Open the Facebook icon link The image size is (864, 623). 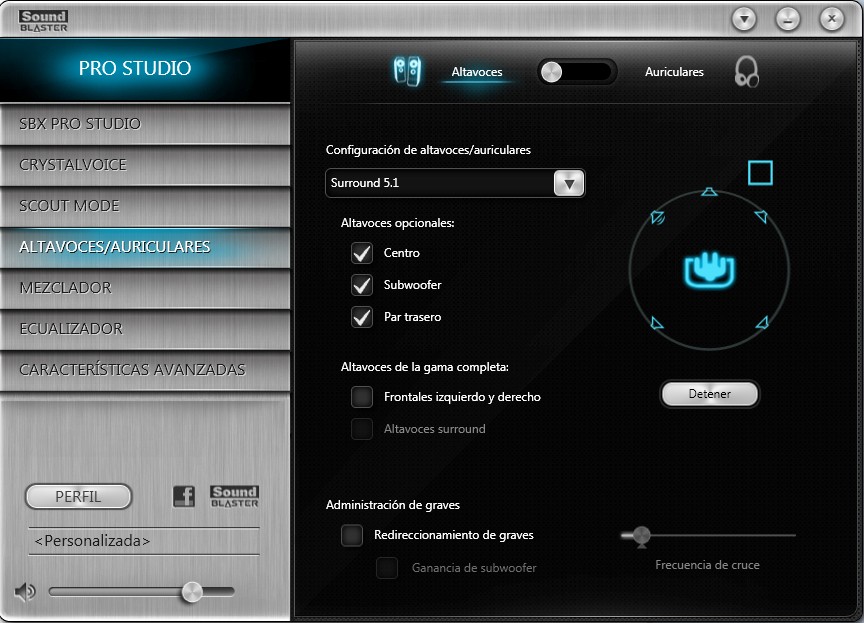click(x=183, y=496)
